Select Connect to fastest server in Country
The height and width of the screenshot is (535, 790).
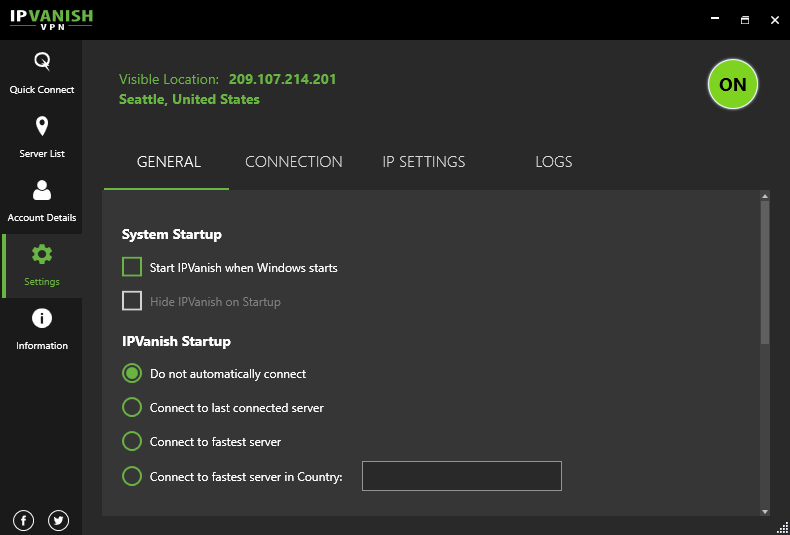pos(132,477)
